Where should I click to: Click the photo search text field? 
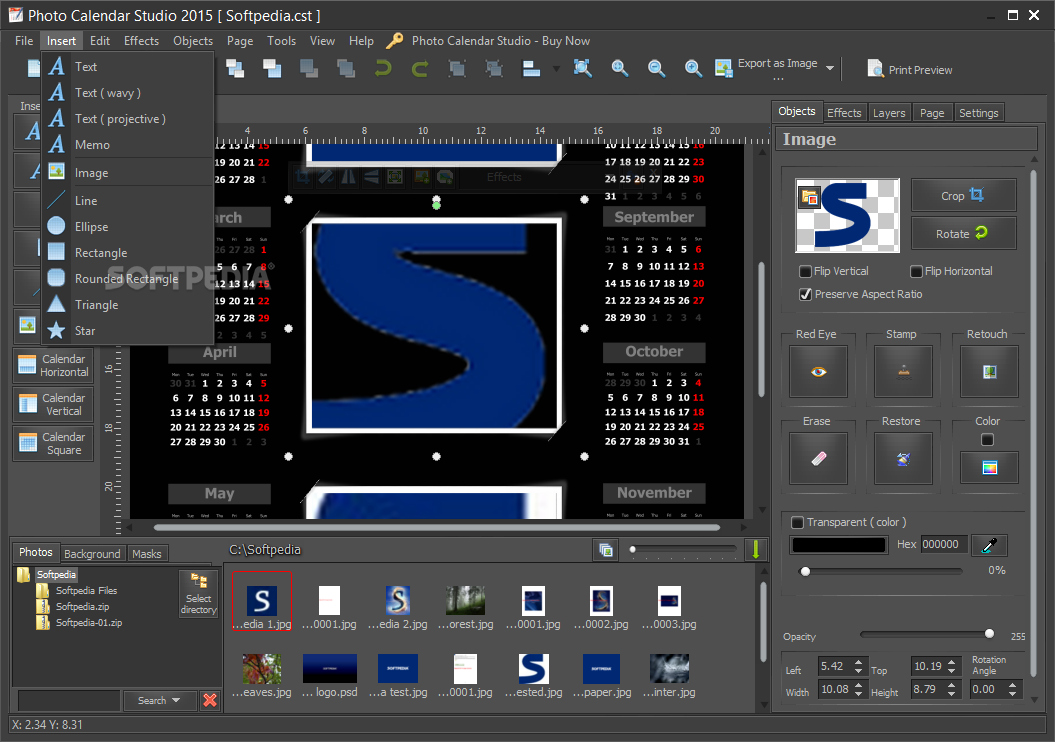[x=69, y=700]
